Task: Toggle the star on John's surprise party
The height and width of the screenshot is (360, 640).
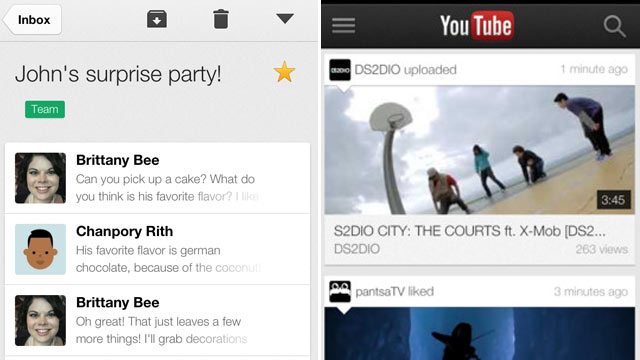Action: 284,72
